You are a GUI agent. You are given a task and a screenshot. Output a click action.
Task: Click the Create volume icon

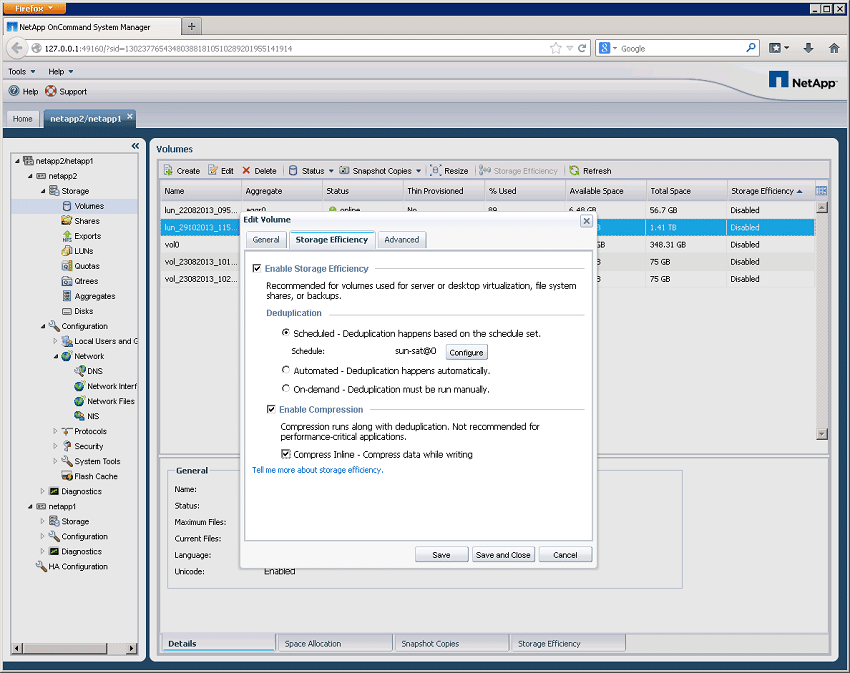pyautogui.click(x=169, y=170)
